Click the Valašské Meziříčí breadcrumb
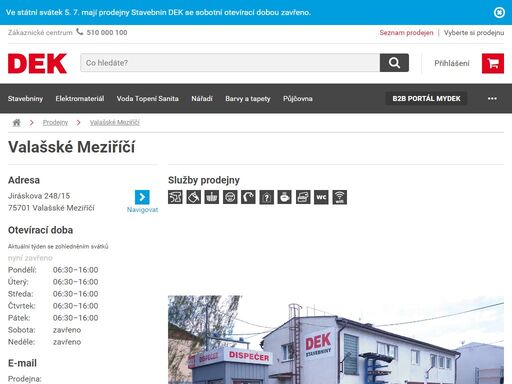The image size is (512, 384). click(115, 123)
